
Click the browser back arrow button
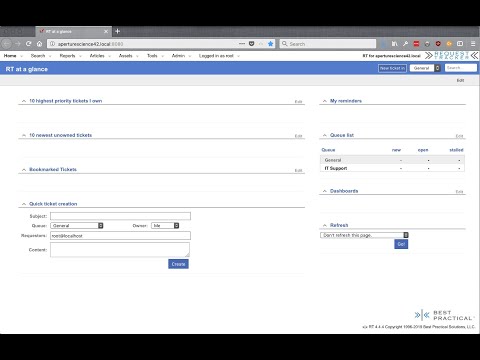click(6, 44)
